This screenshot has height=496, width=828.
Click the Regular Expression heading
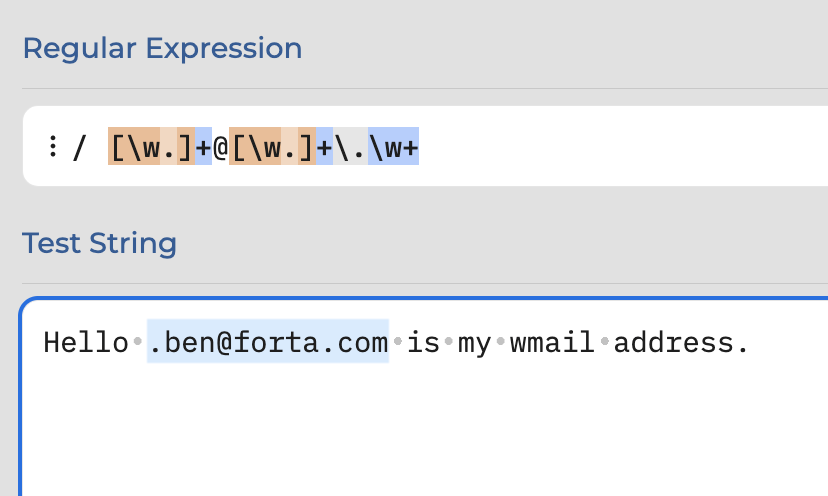163,49
